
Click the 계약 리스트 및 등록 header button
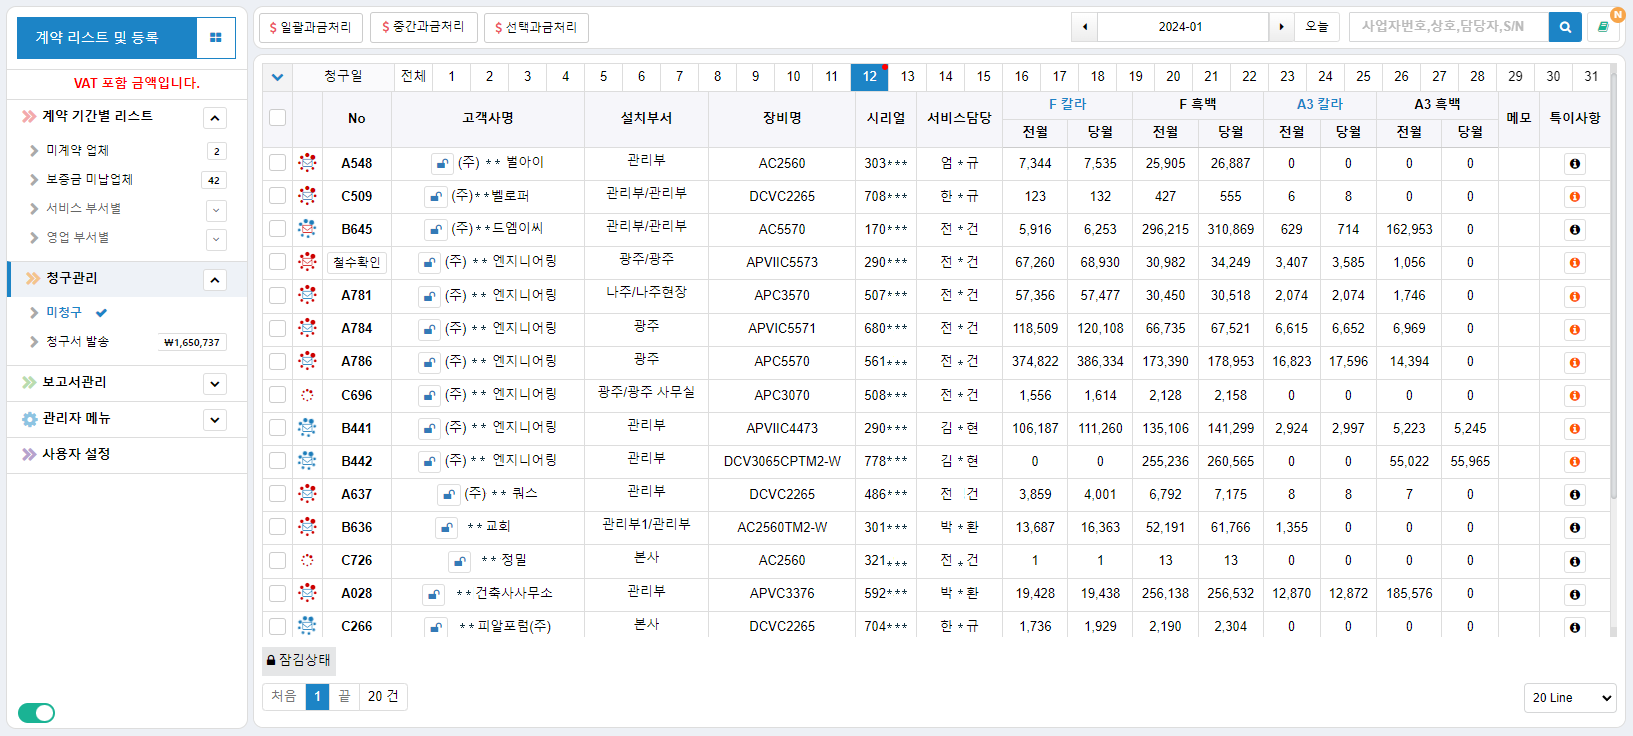(x=107, y=37)
